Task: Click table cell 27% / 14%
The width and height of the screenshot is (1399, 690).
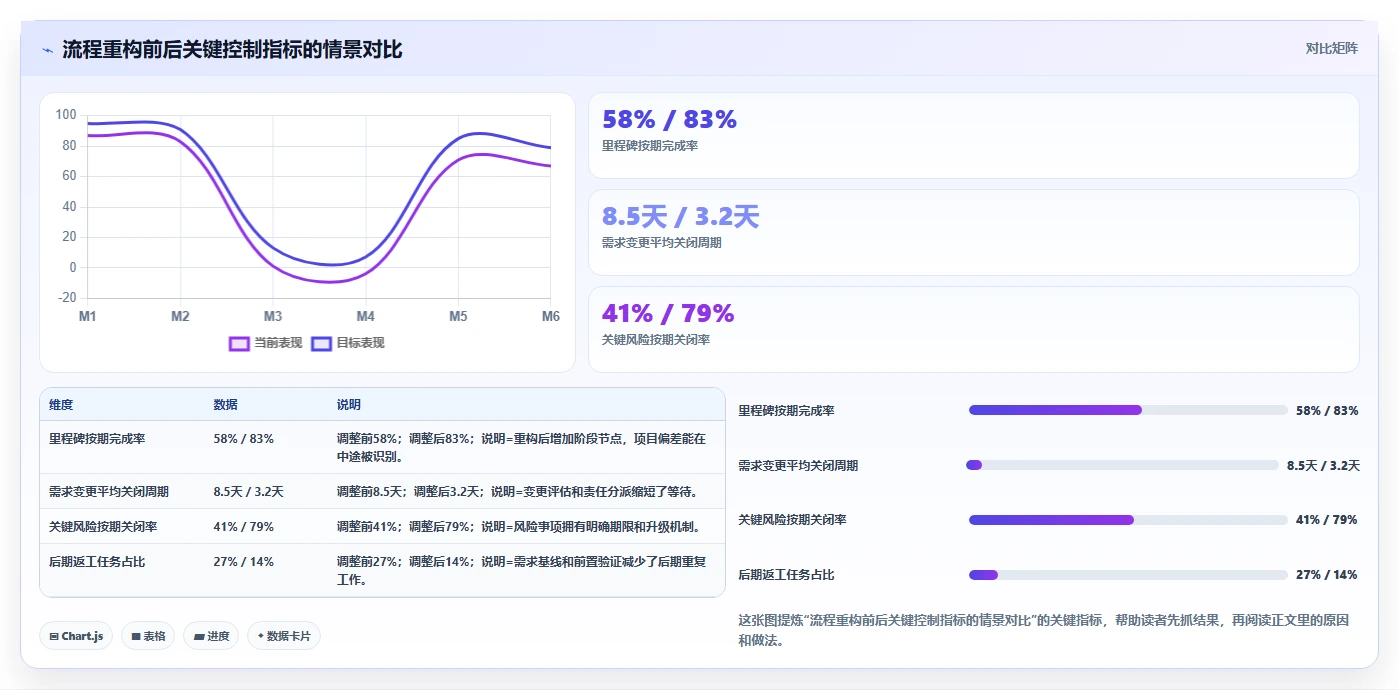Action: (x=243, y=562)
